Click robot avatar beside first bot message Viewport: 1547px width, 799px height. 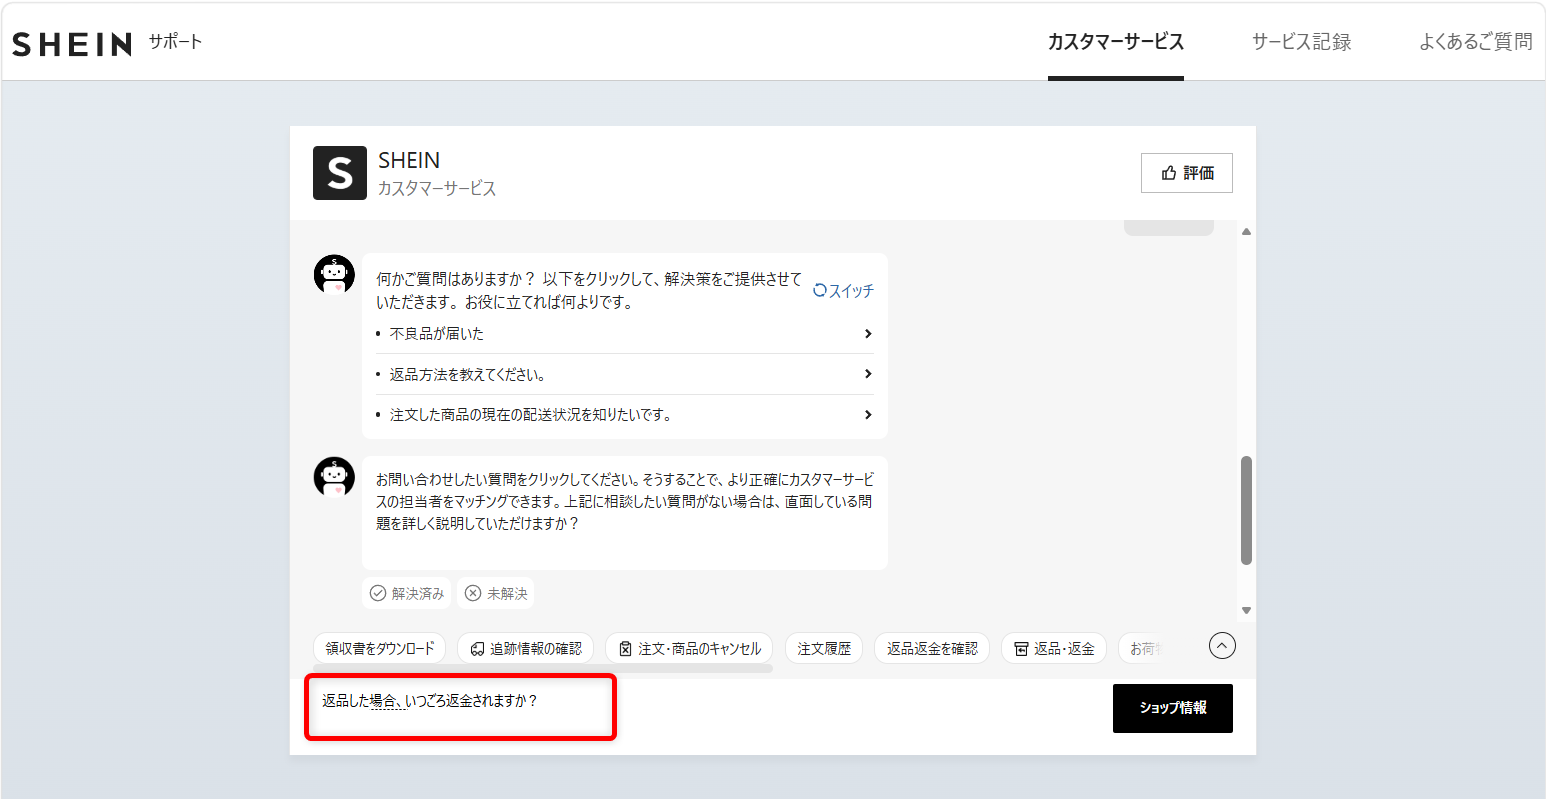pos(334,274)
